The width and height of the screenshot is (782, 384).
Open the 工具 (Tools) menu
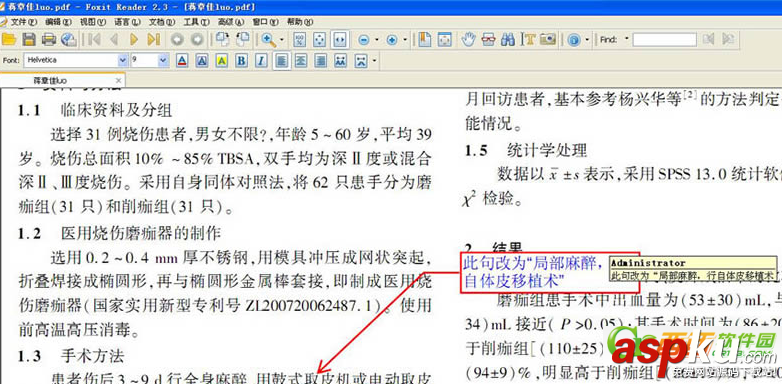(196, 22)
